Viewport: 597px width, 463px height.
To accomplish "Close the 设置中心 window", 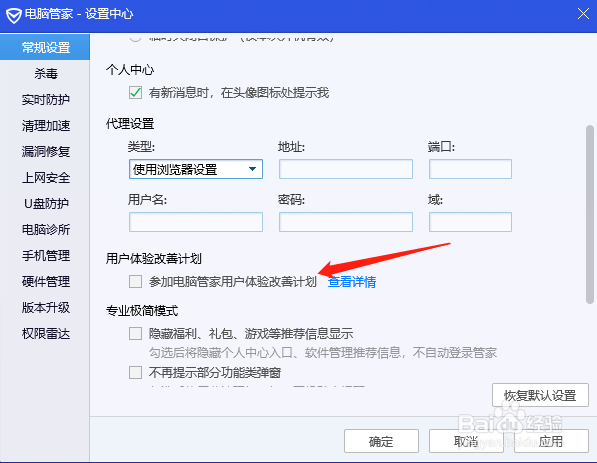I will (583, 14).
